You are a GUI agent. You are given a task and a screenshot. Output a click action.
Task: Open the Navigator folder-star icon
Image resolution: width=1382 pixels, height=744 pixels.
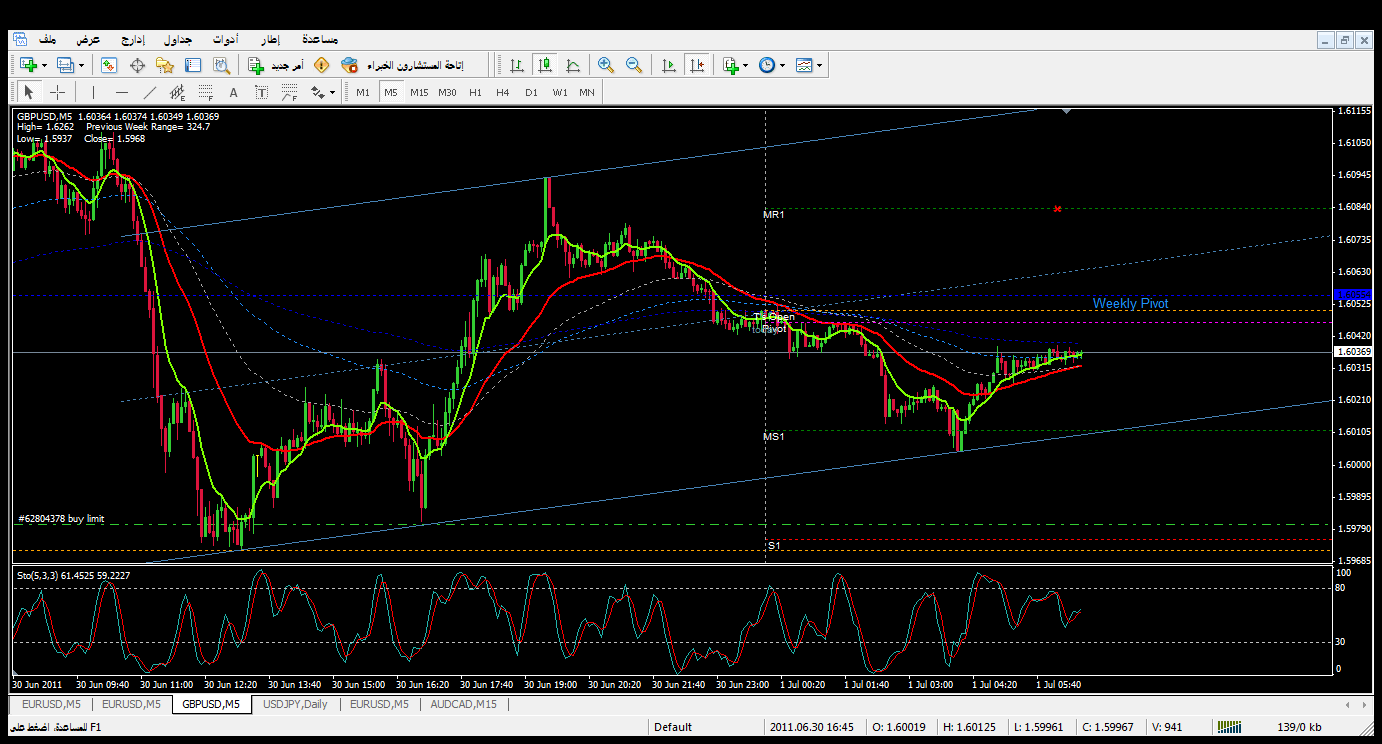165,65
